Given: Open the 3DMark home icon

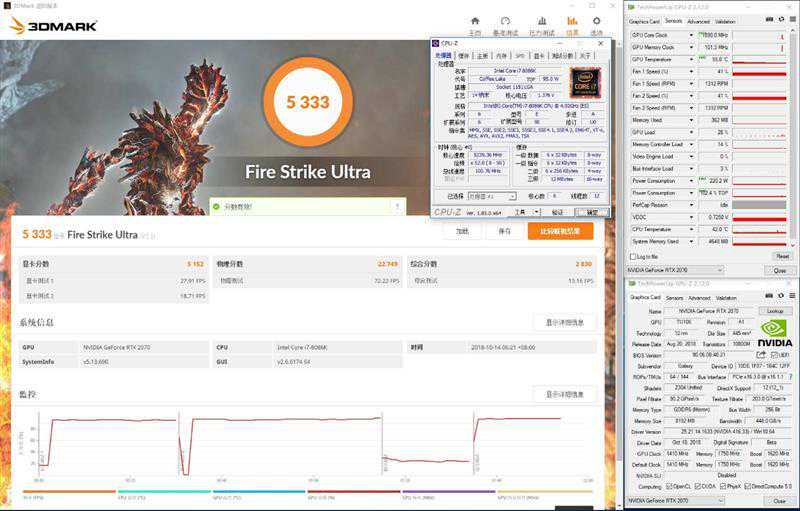Looking at the screenshot, I should (x=476, y=22).
